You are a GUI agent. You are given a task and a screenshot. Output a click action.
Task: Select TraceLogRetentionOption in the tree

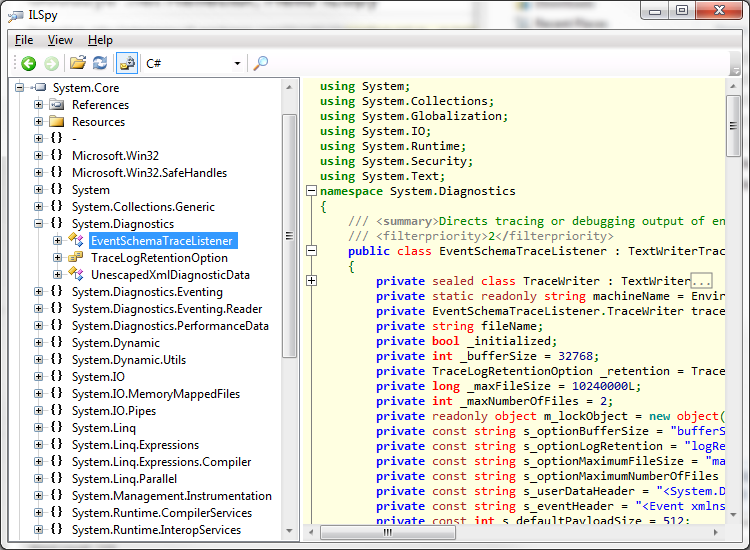click(158, 258)
